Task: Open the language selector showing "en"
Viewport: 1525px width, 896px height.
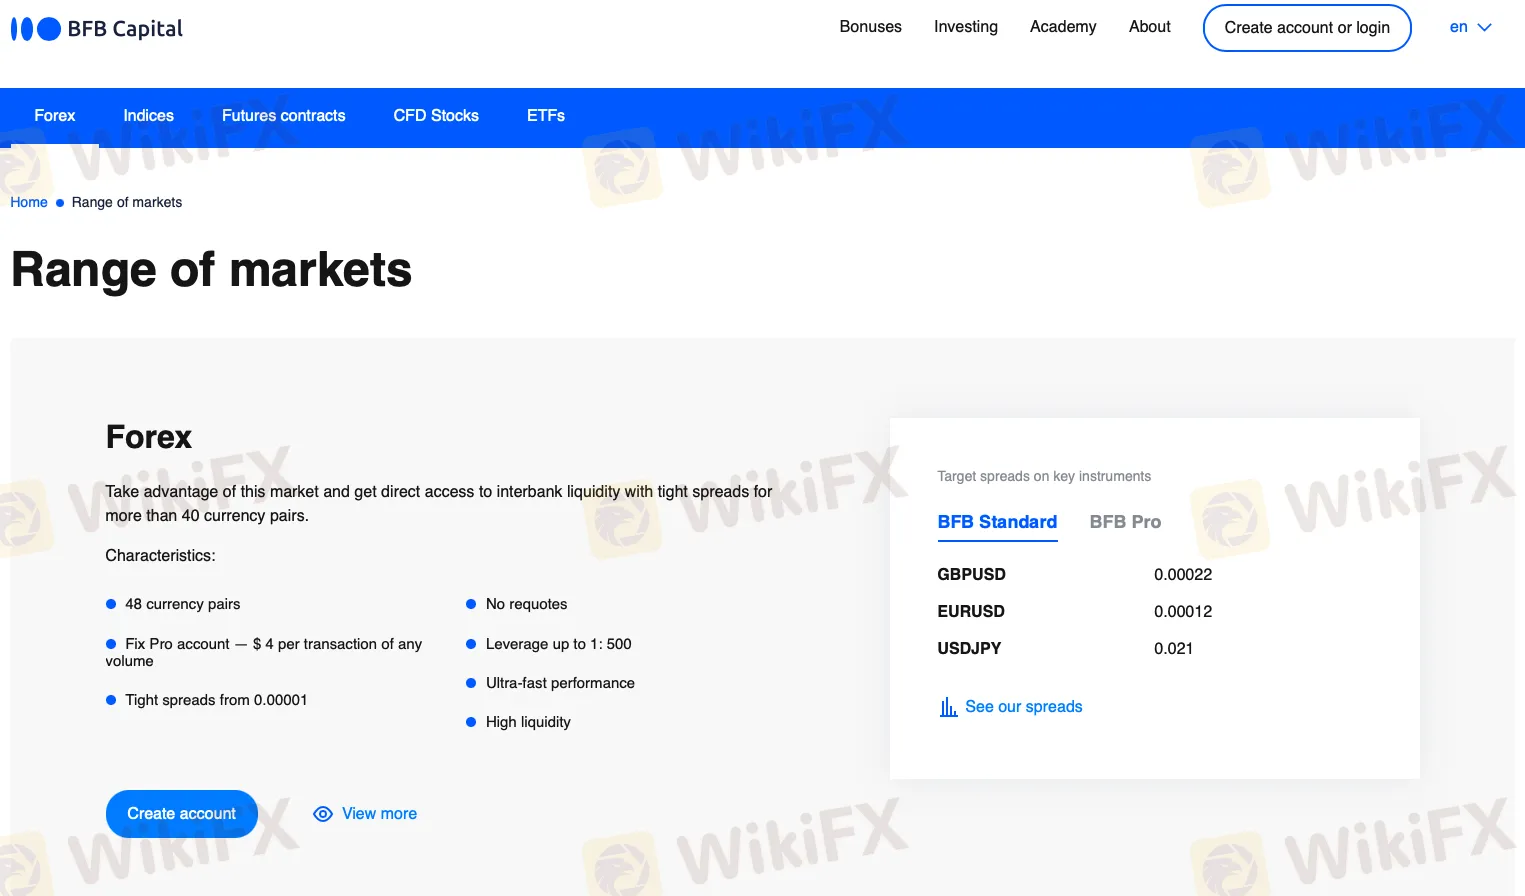Action: point(1458,26)
